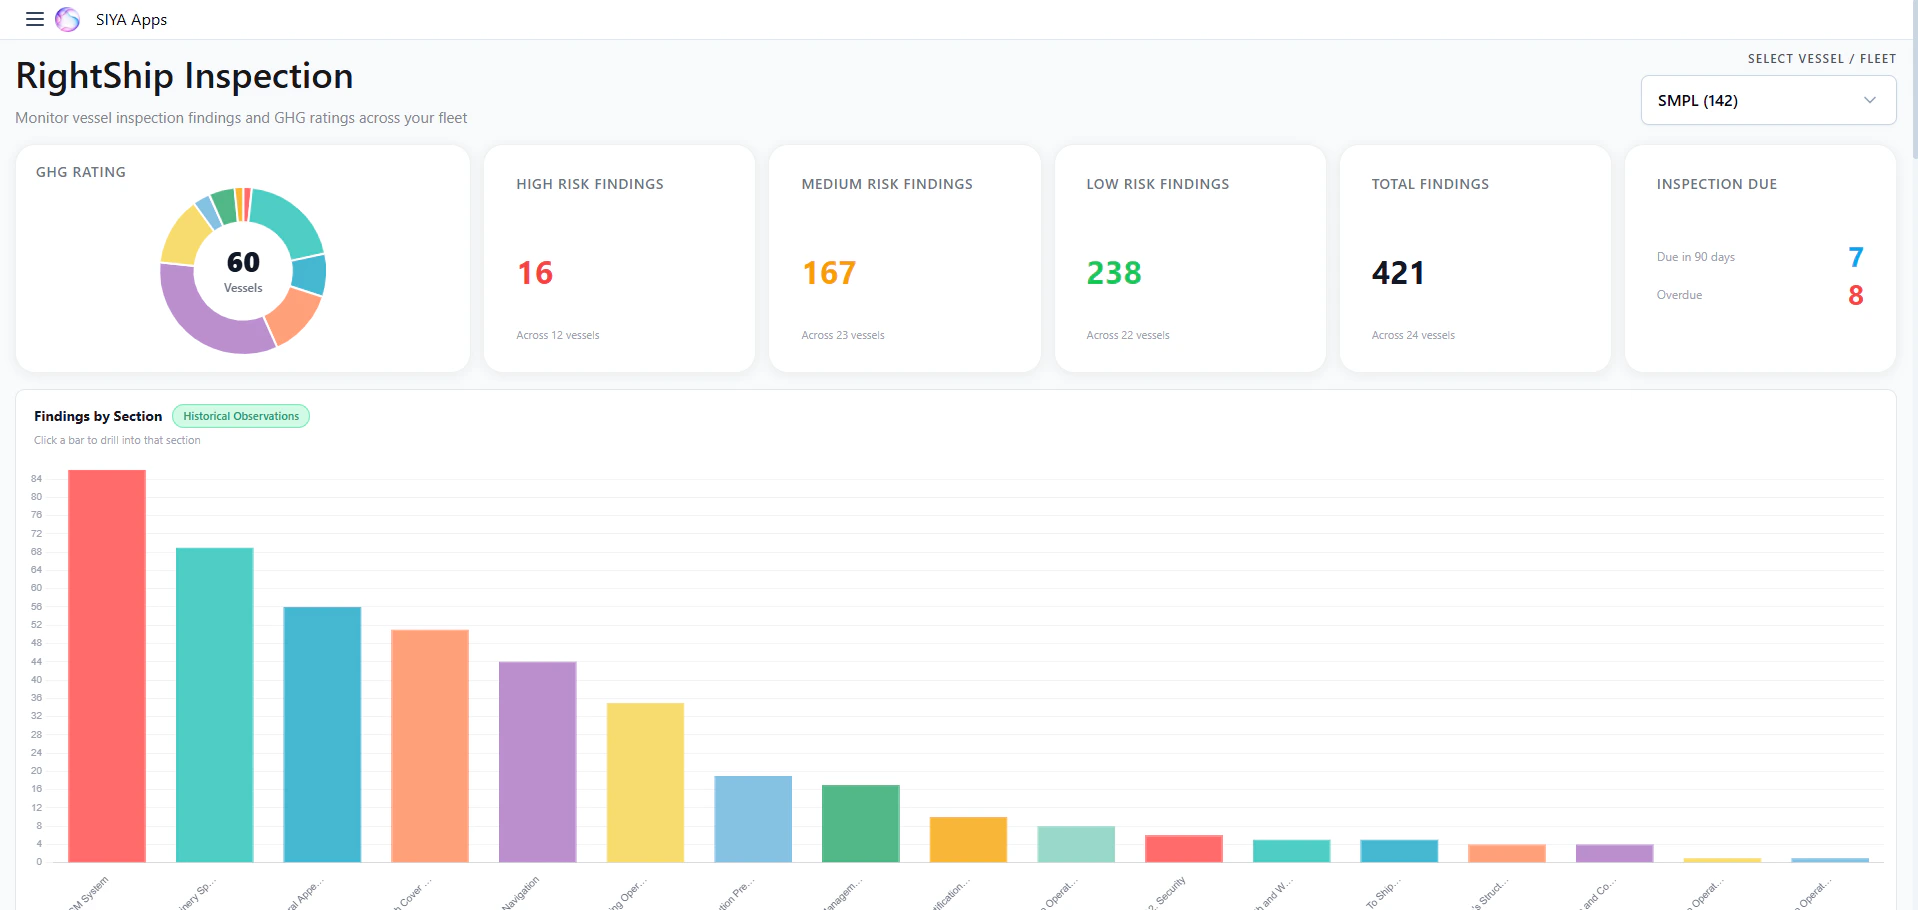Viewport: 1918px width, 910px height.
Task: Click the Security x-axis label
Action: tap(1167, 892)
